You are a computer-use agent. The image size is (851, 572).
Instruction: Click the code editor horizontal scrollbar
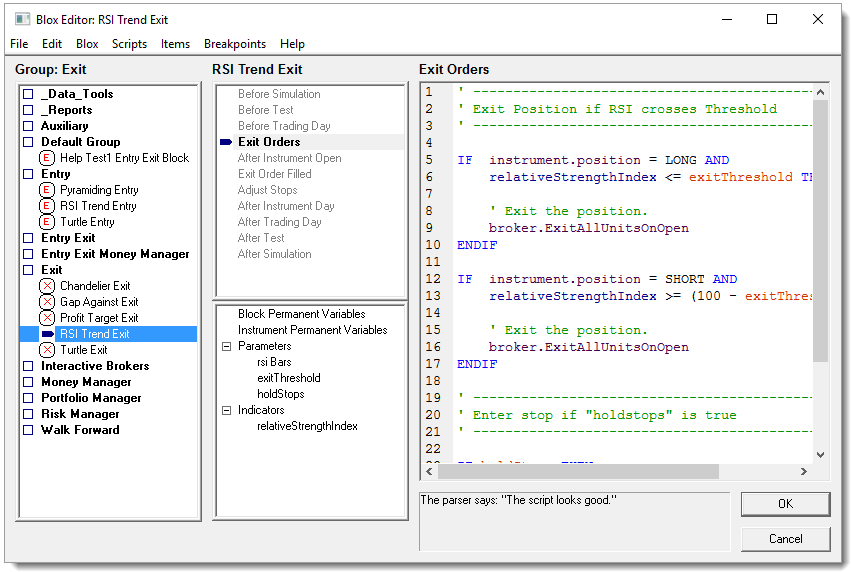point(580,471)
